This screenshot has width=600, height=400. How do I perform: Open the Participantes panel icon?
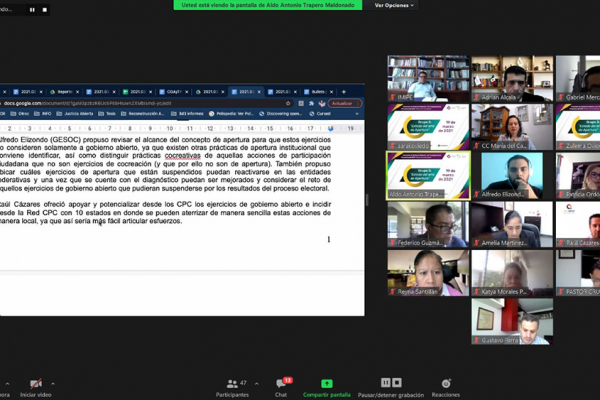[232, 383]
